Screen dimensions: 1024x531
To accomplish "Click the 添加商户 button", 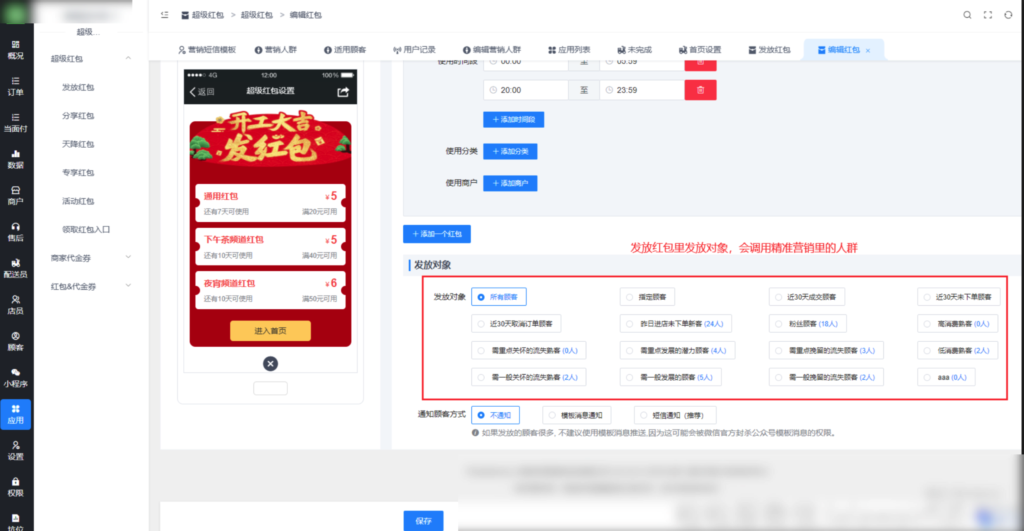I will [510, 184].
